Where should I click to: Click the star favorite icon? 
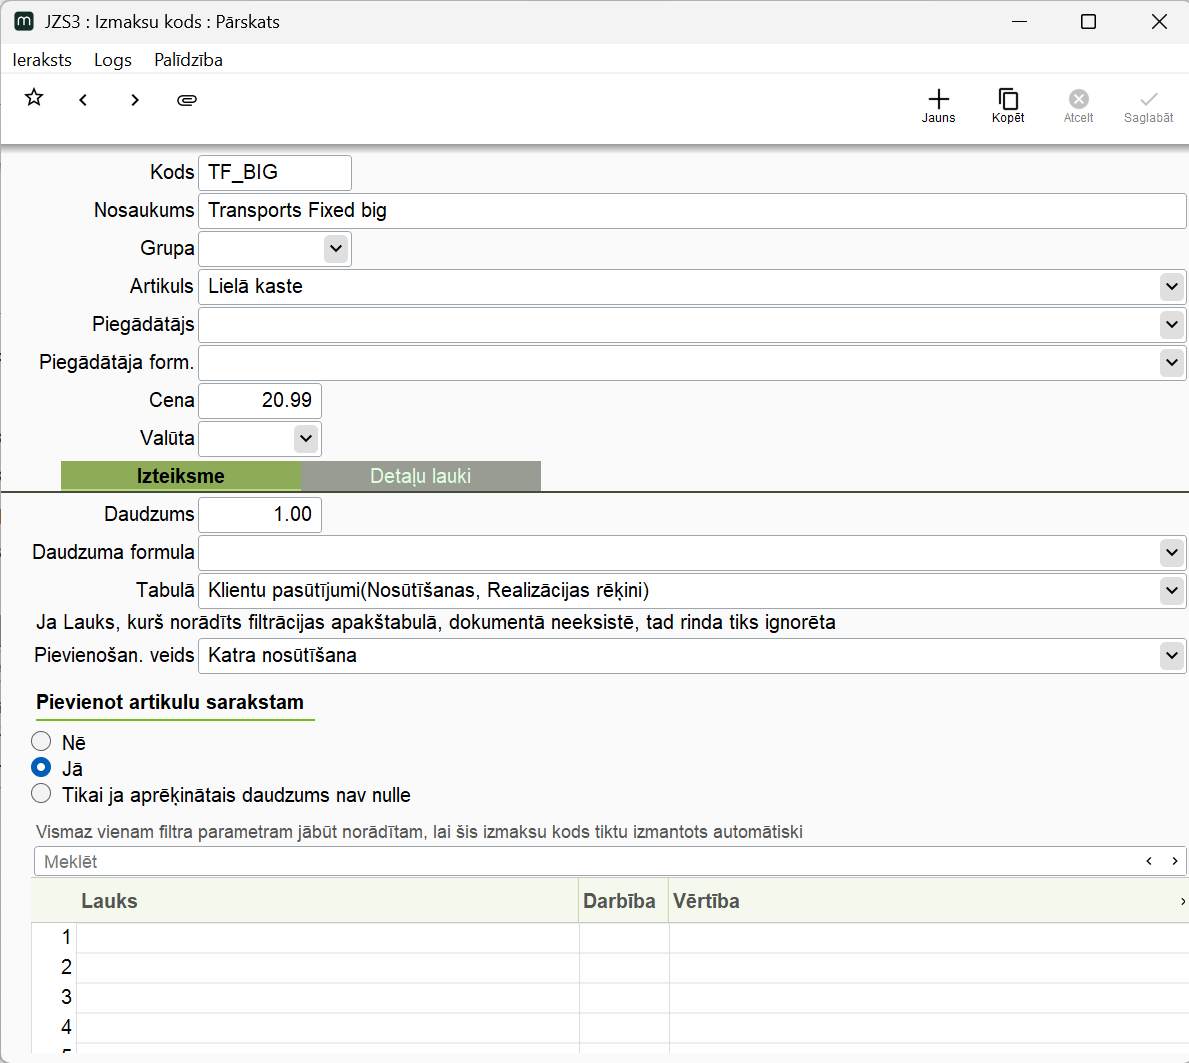(x=34, y=98)
